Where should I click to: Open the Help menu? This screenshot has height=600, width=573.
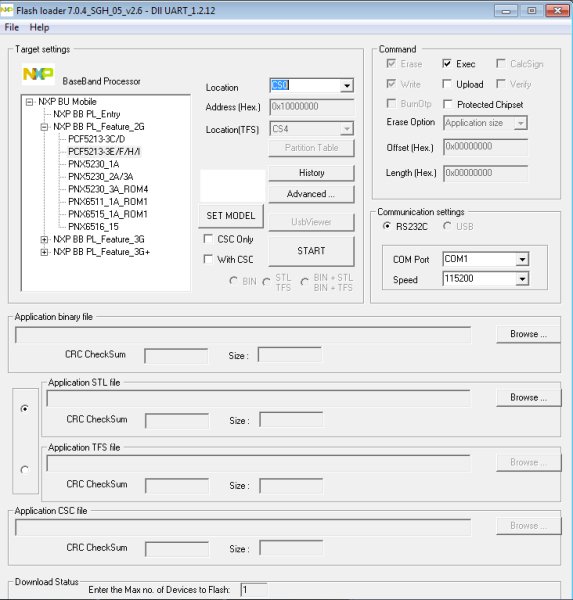coord(39,27)
